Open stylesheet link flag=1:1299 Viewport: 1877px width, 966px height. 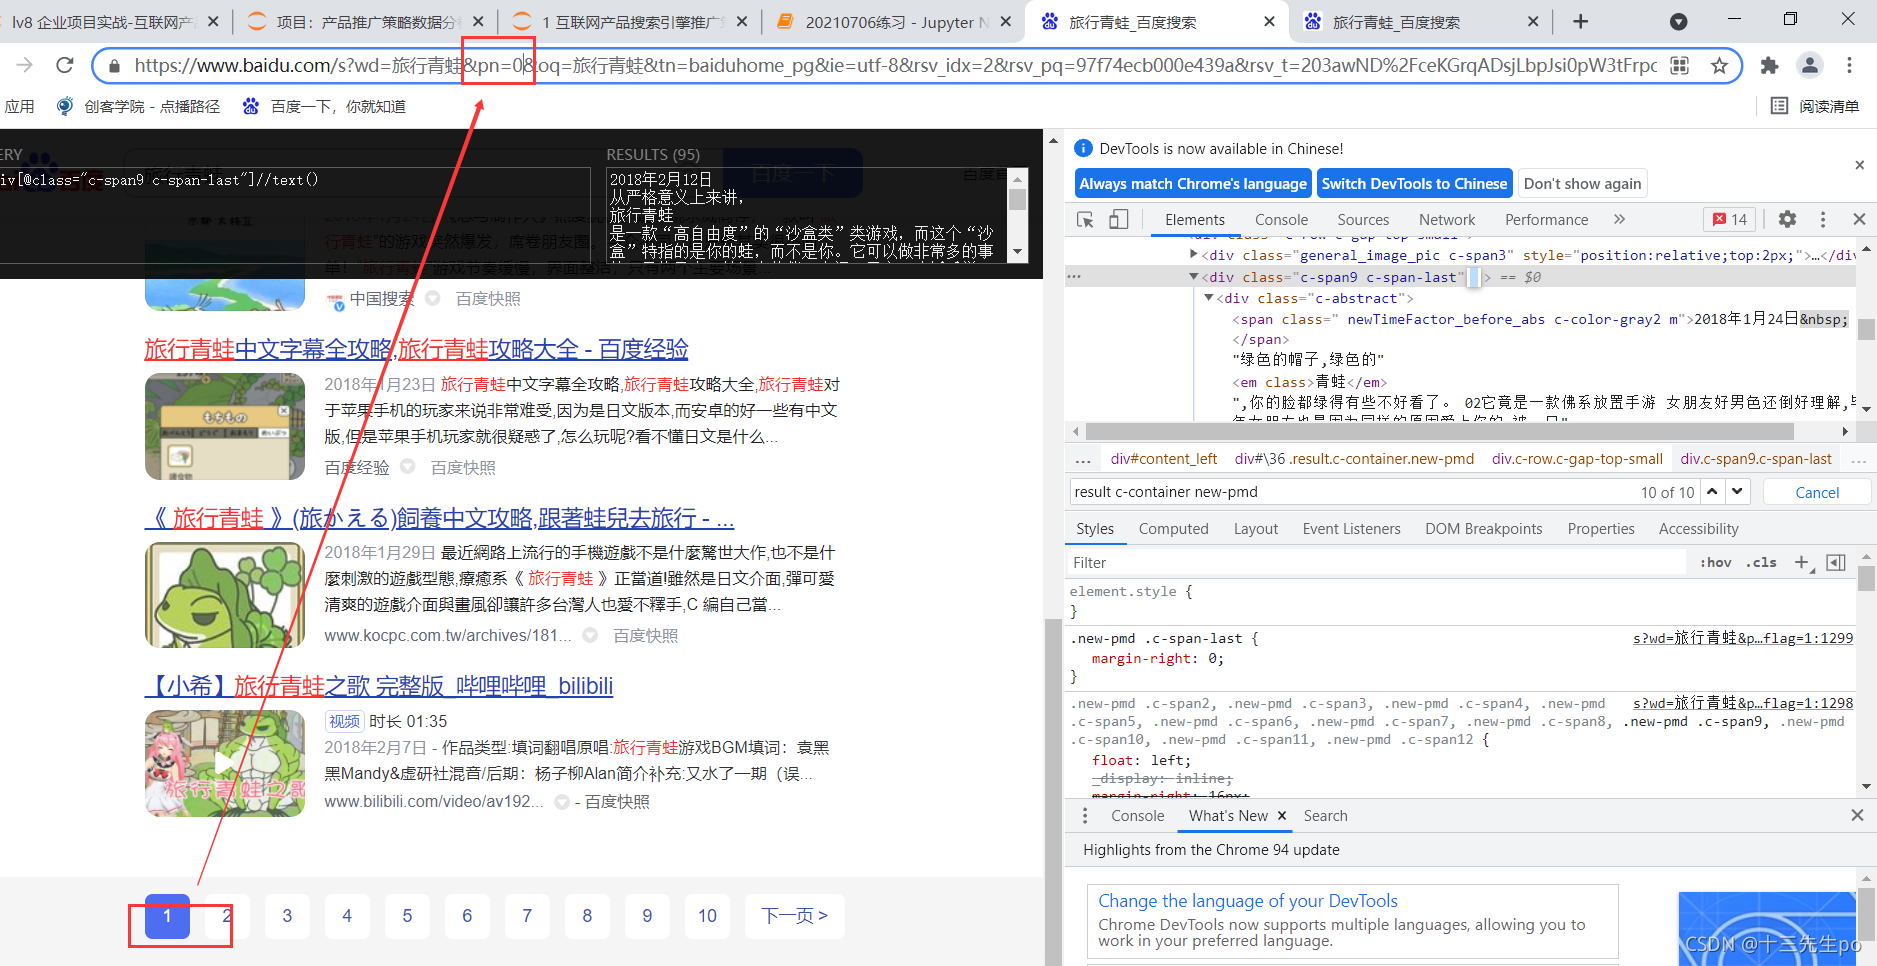coord(1743,638)
